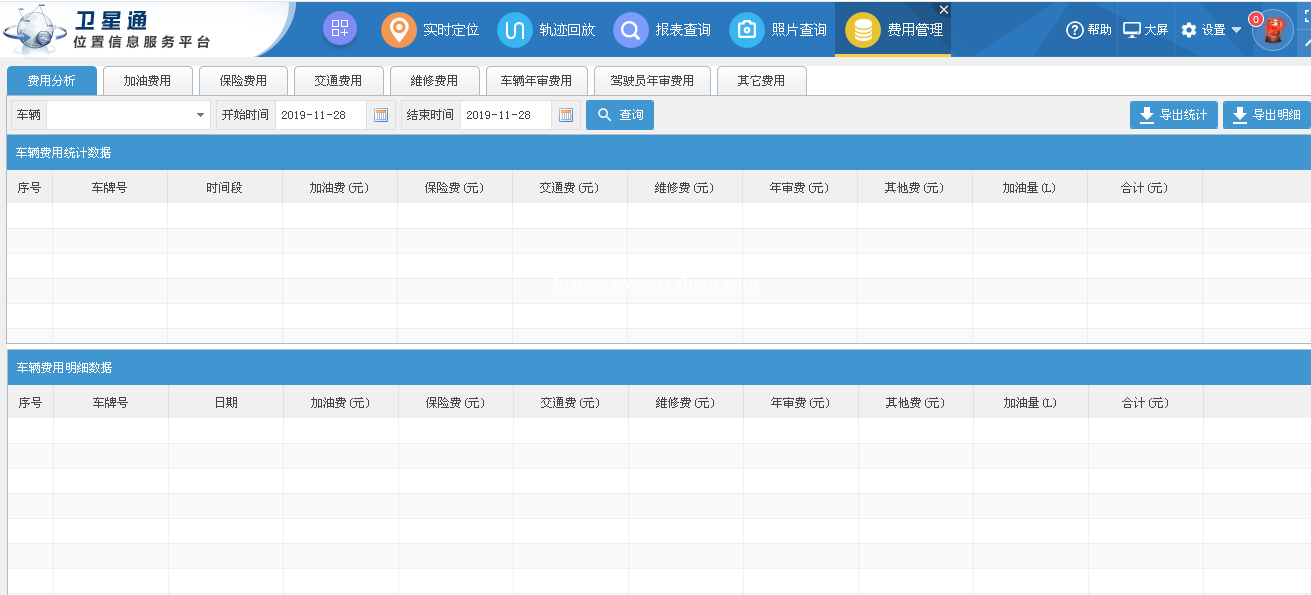Expand the 车辆 vehicle dropdown

coord(200,115)
